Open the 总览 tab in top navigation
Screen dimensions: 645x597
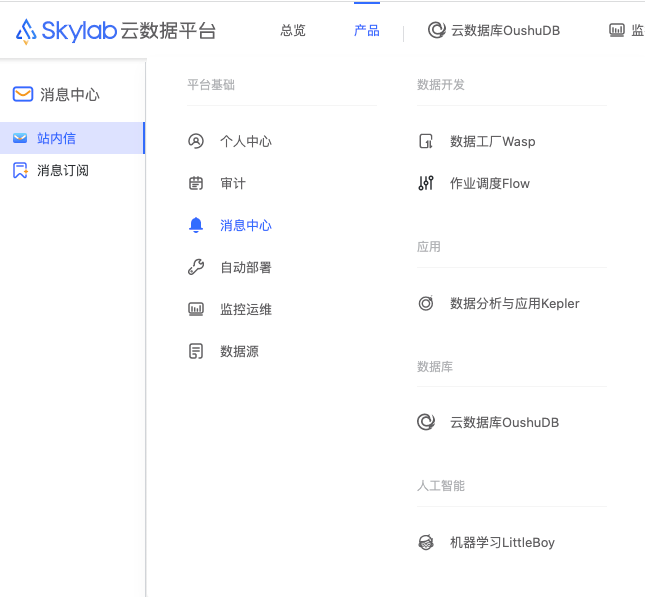pos(293,30)
